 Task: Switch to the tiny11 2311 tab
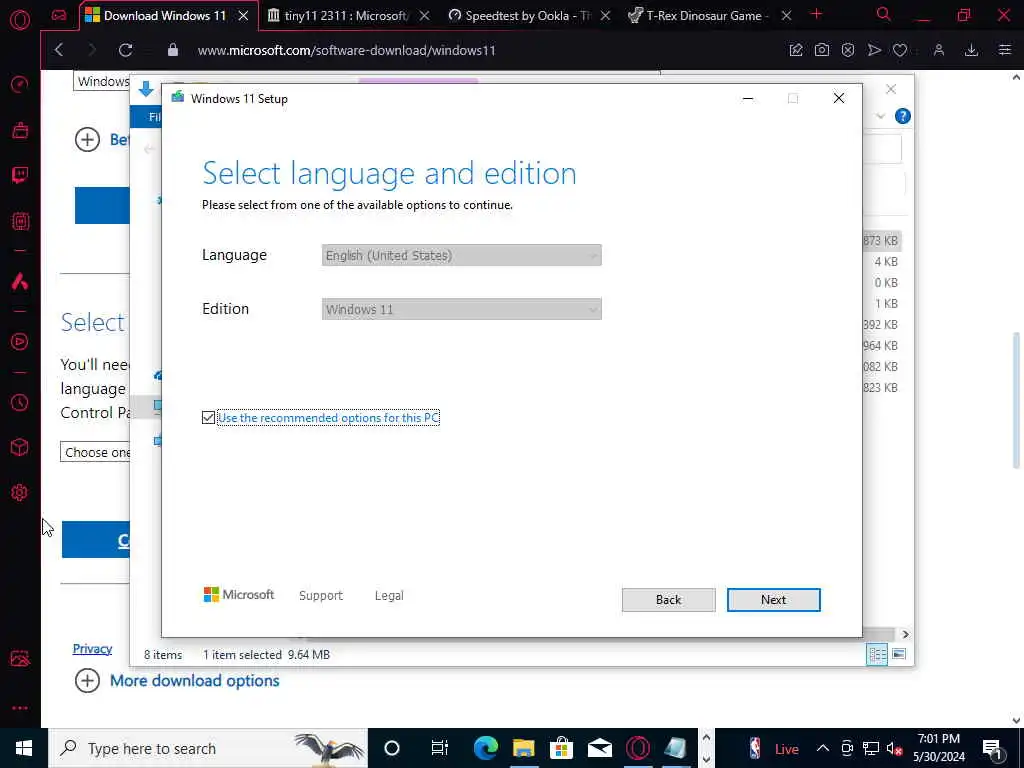click(x=346, y=16)
